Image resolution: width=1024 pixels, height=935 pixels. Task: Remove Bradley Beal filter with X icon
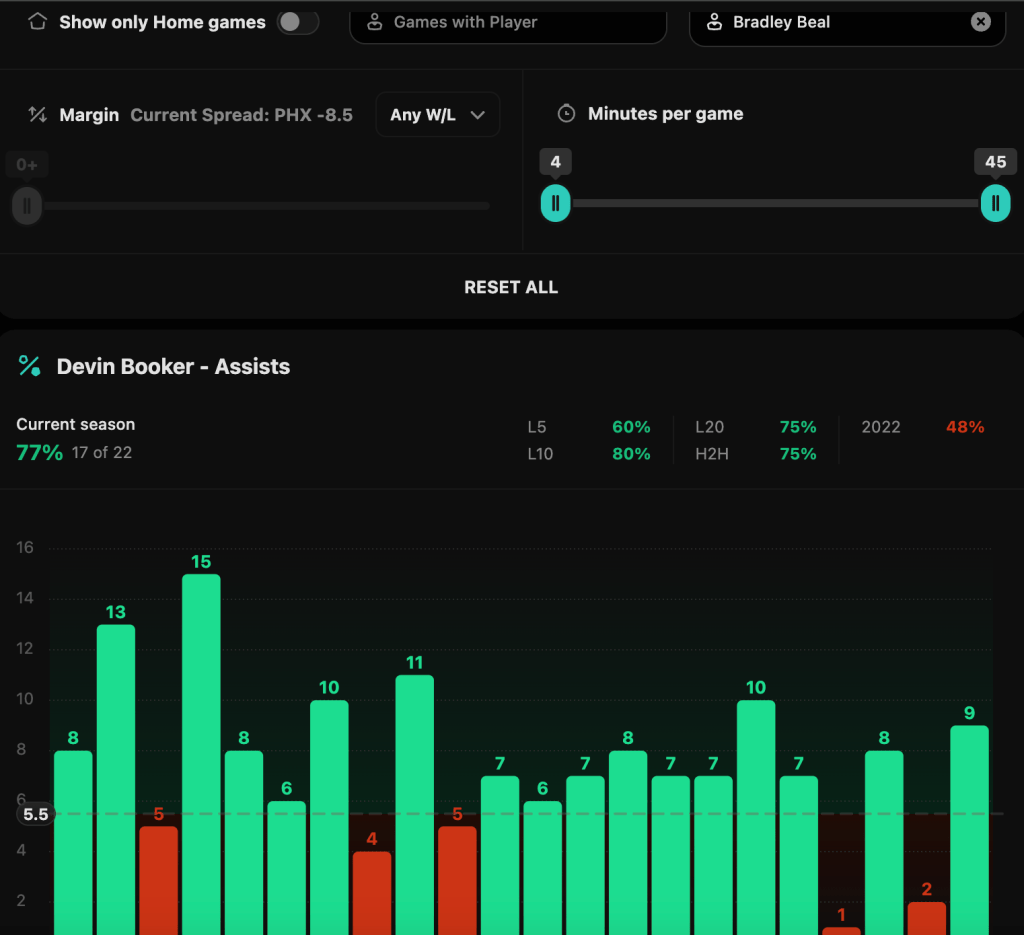(x=981, y=22)
